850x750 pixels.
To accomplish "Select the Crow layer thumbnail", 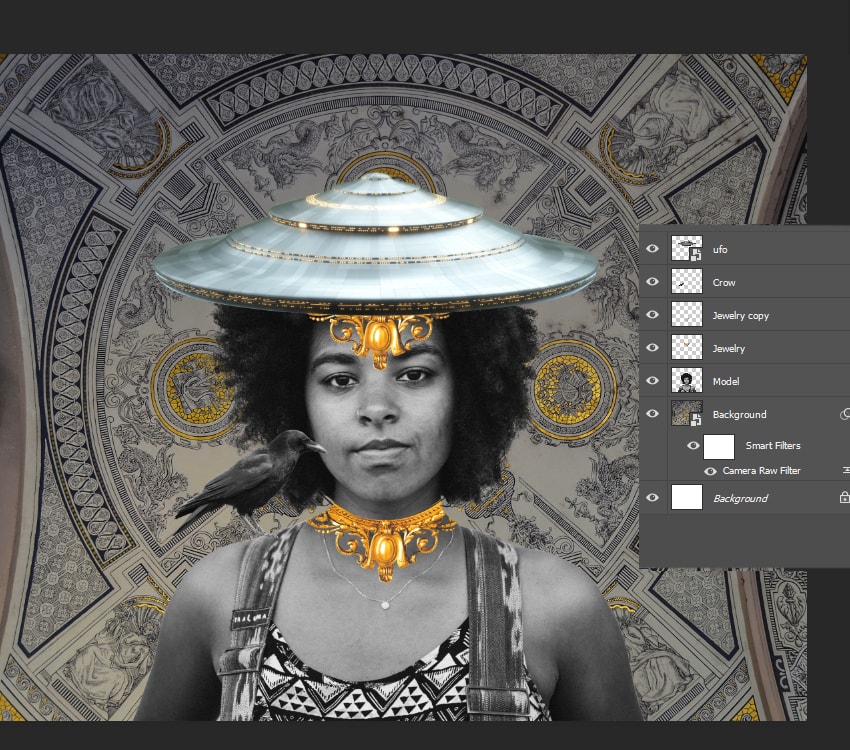I will click(x=687, y=282).
